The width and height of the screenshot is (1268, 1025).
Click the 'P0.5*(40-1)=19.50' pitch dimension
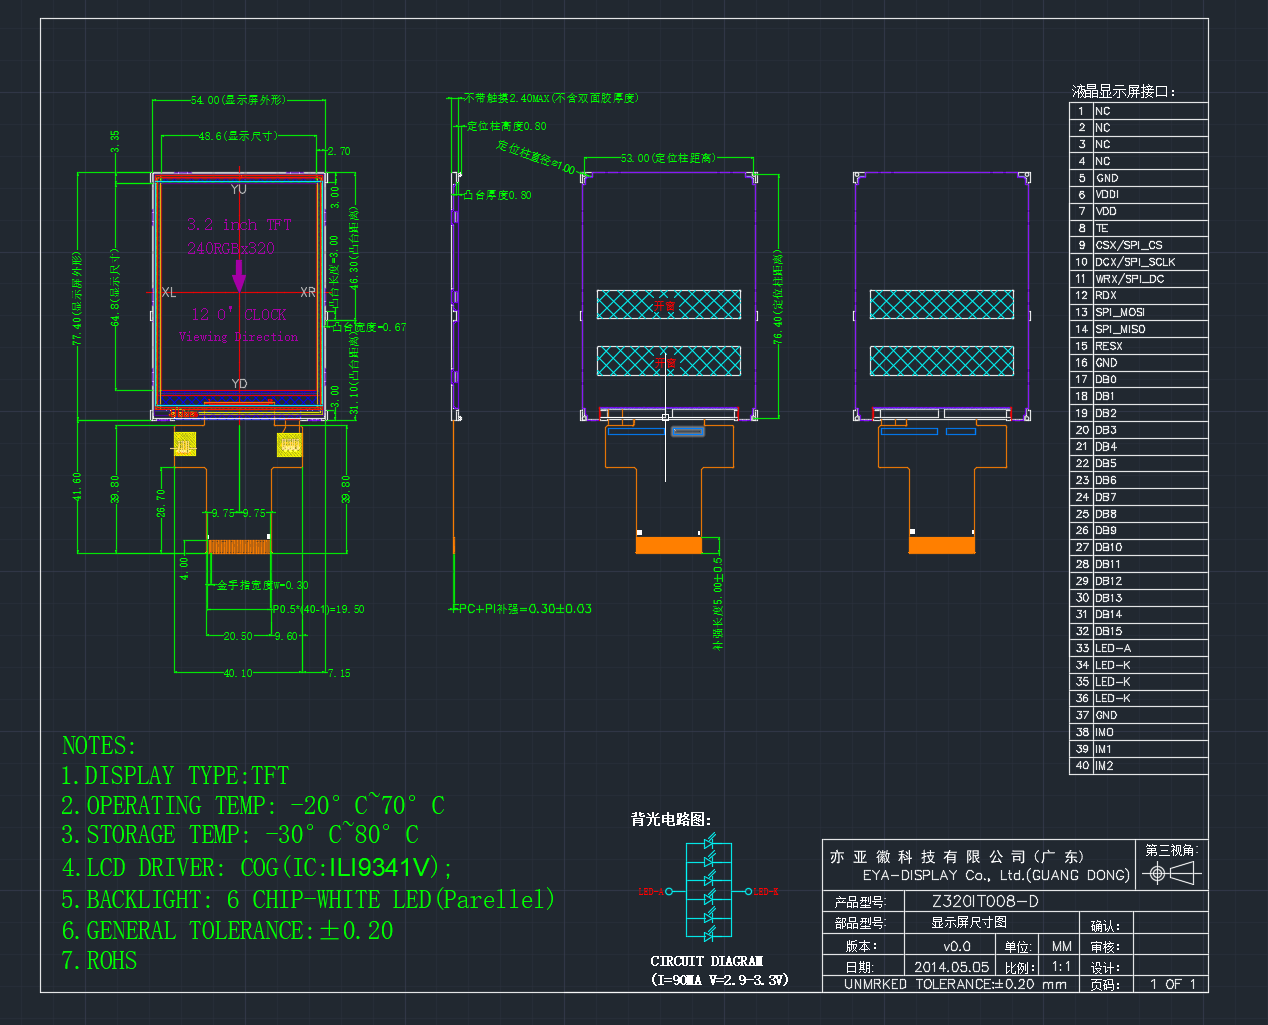click(318, 609)
